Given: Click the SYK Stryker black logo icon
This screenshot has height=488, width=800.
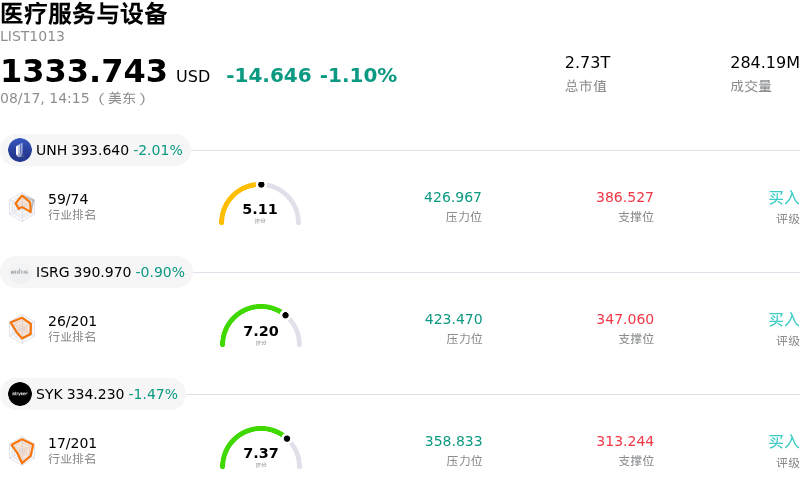Looking at the screenshot, I should tap(20, 394).
